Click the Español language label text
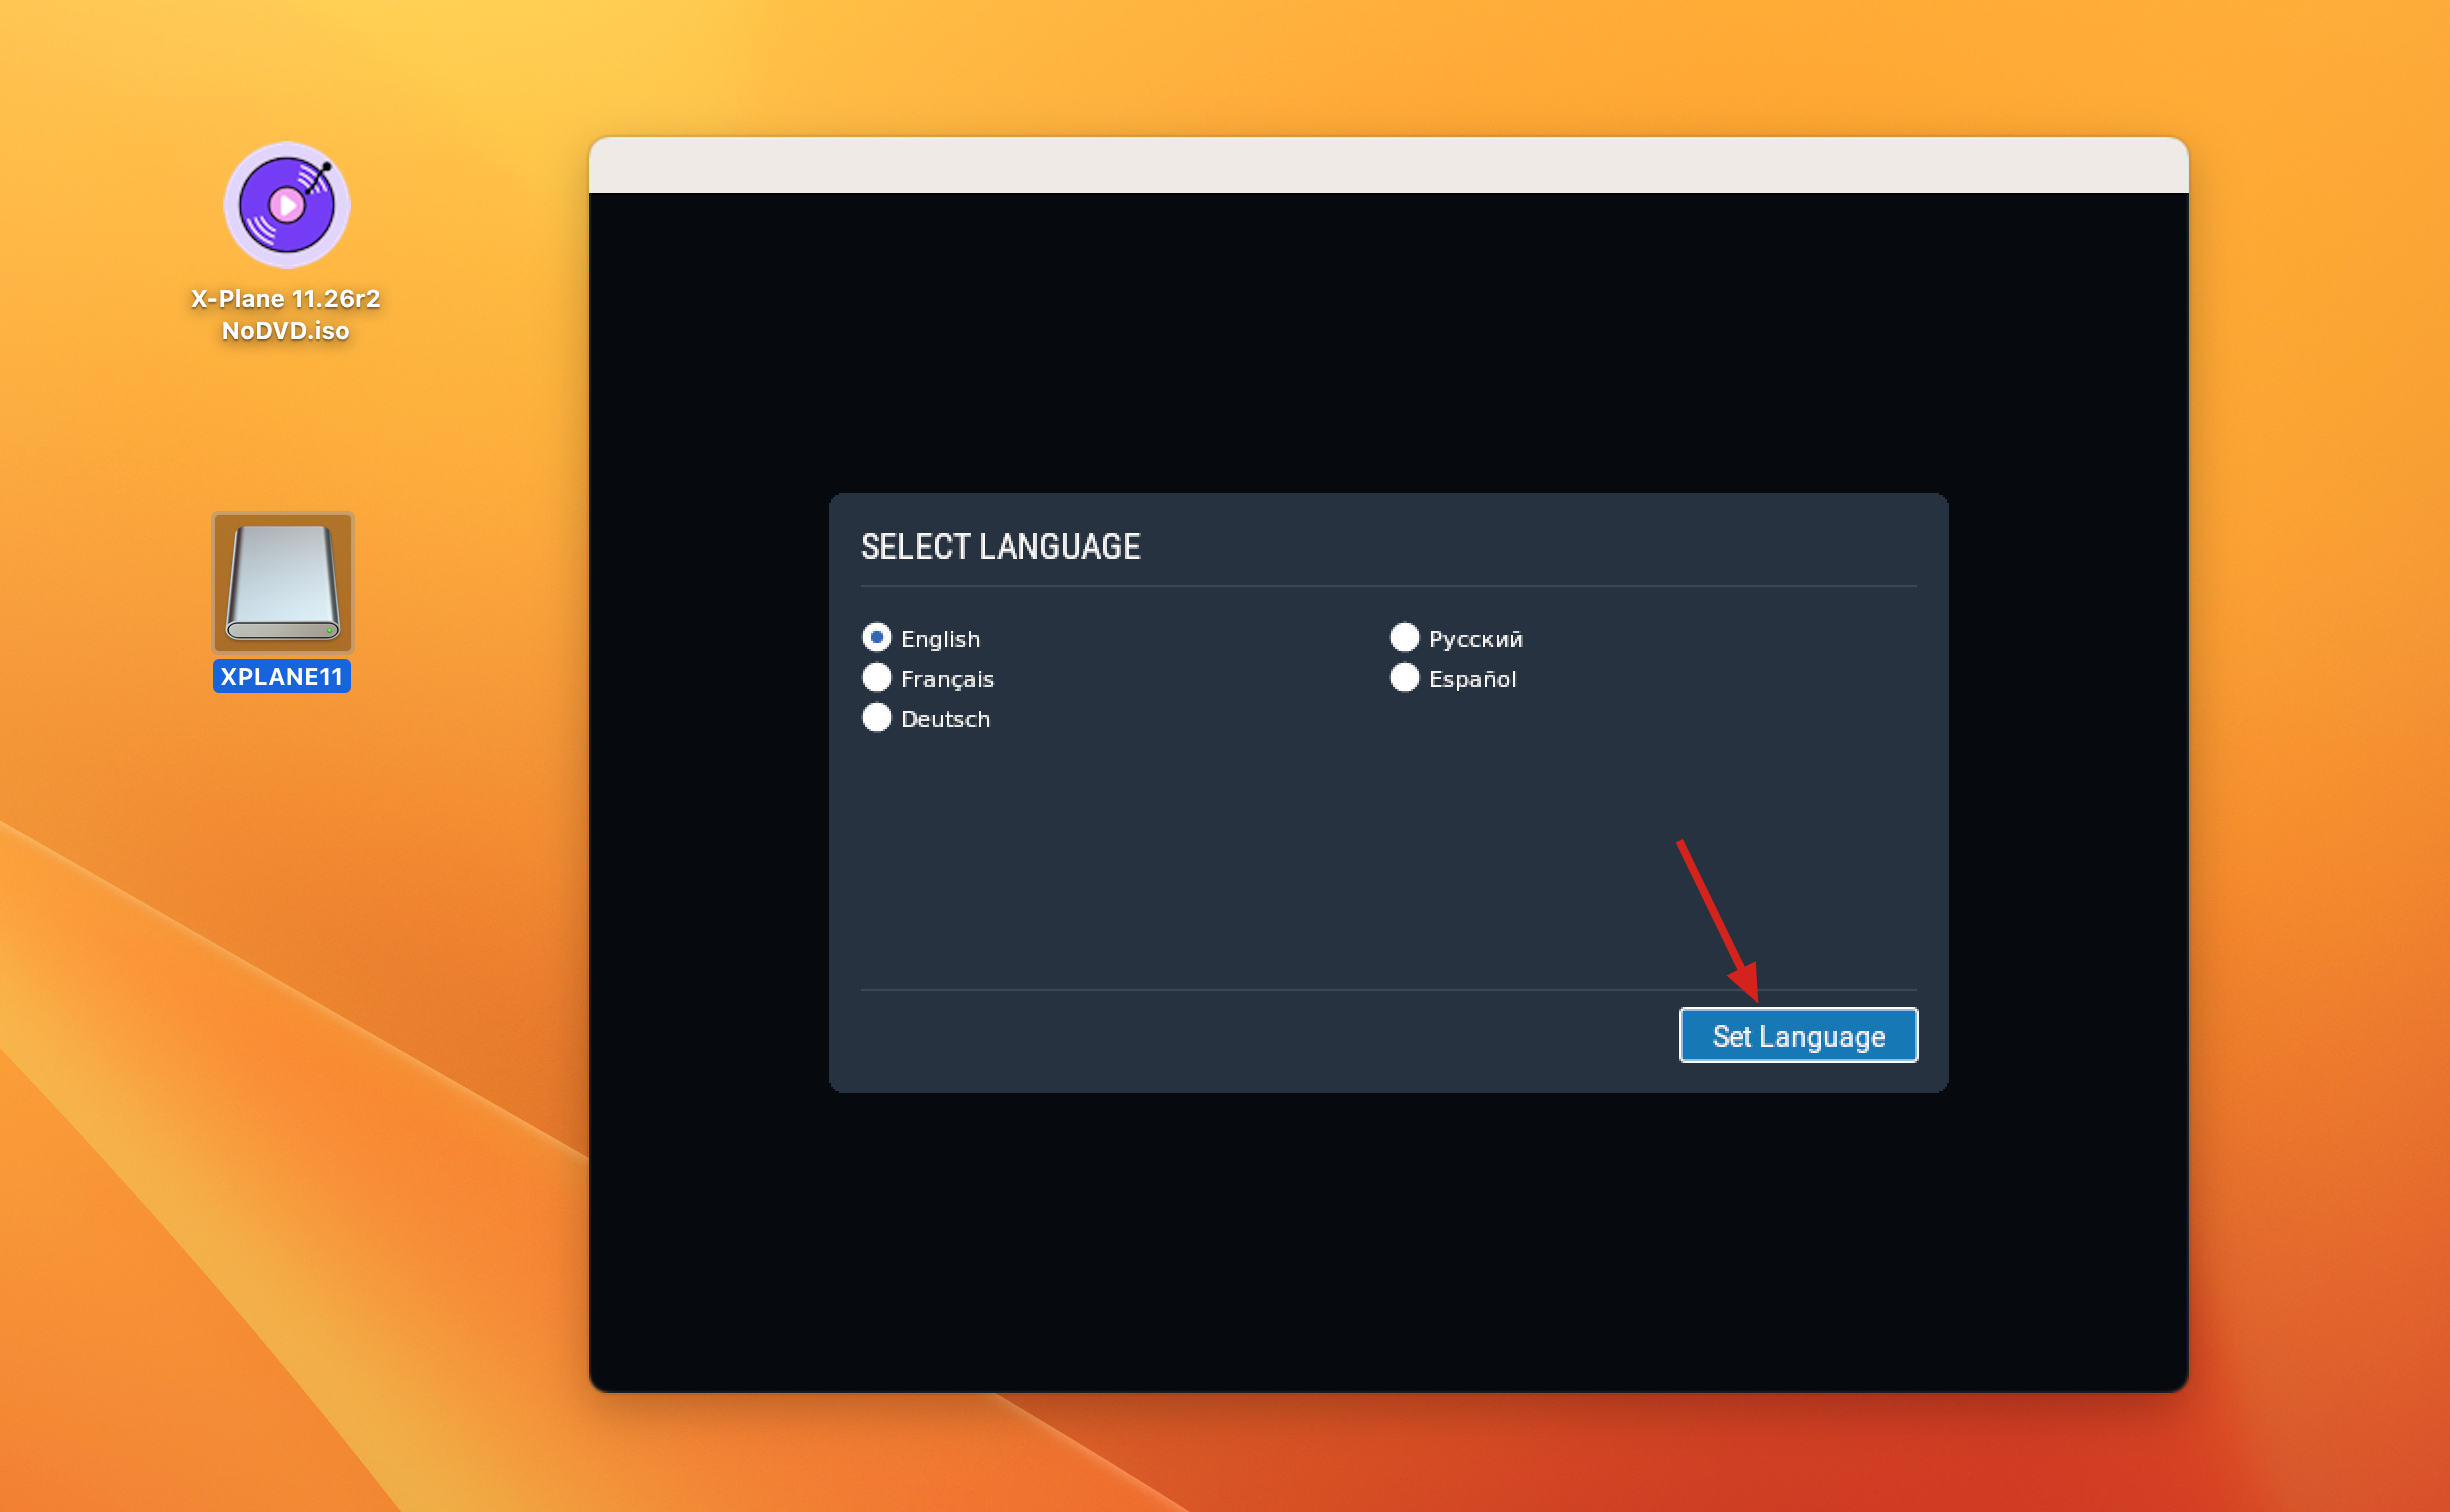Screen dimensions: 2450x1512 tap(1472, 679)
